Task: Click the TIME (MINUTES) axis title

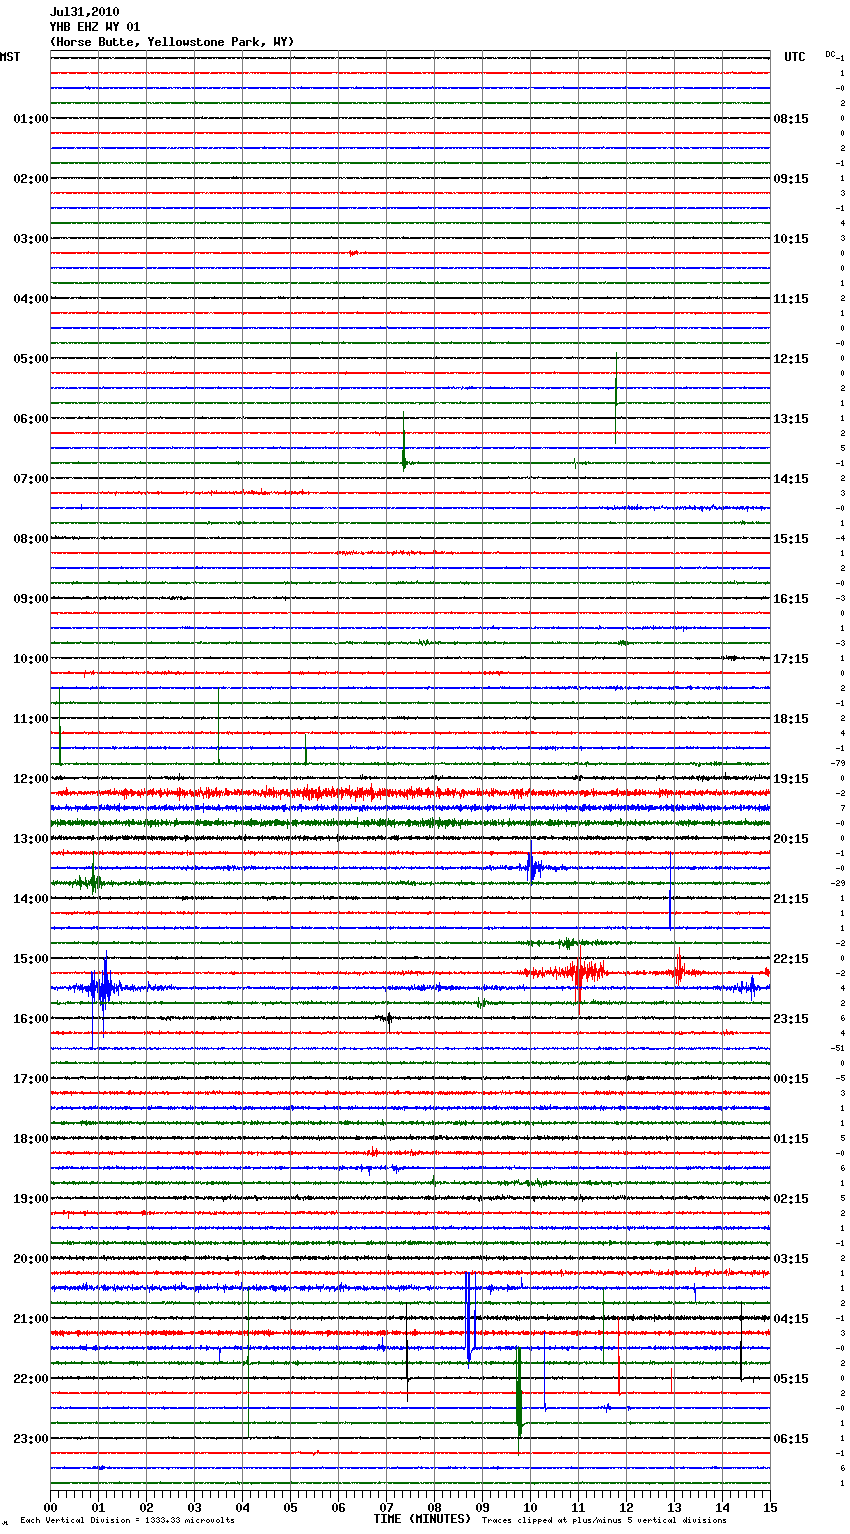Action: point(422,1519)
